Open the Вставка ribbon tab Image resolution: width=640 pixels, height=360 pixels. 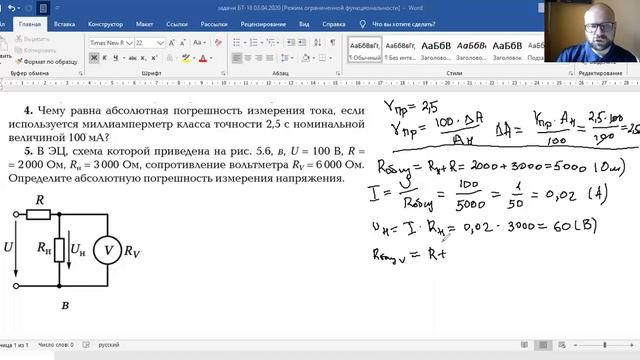pyautogui.click(x=64, y=24)
